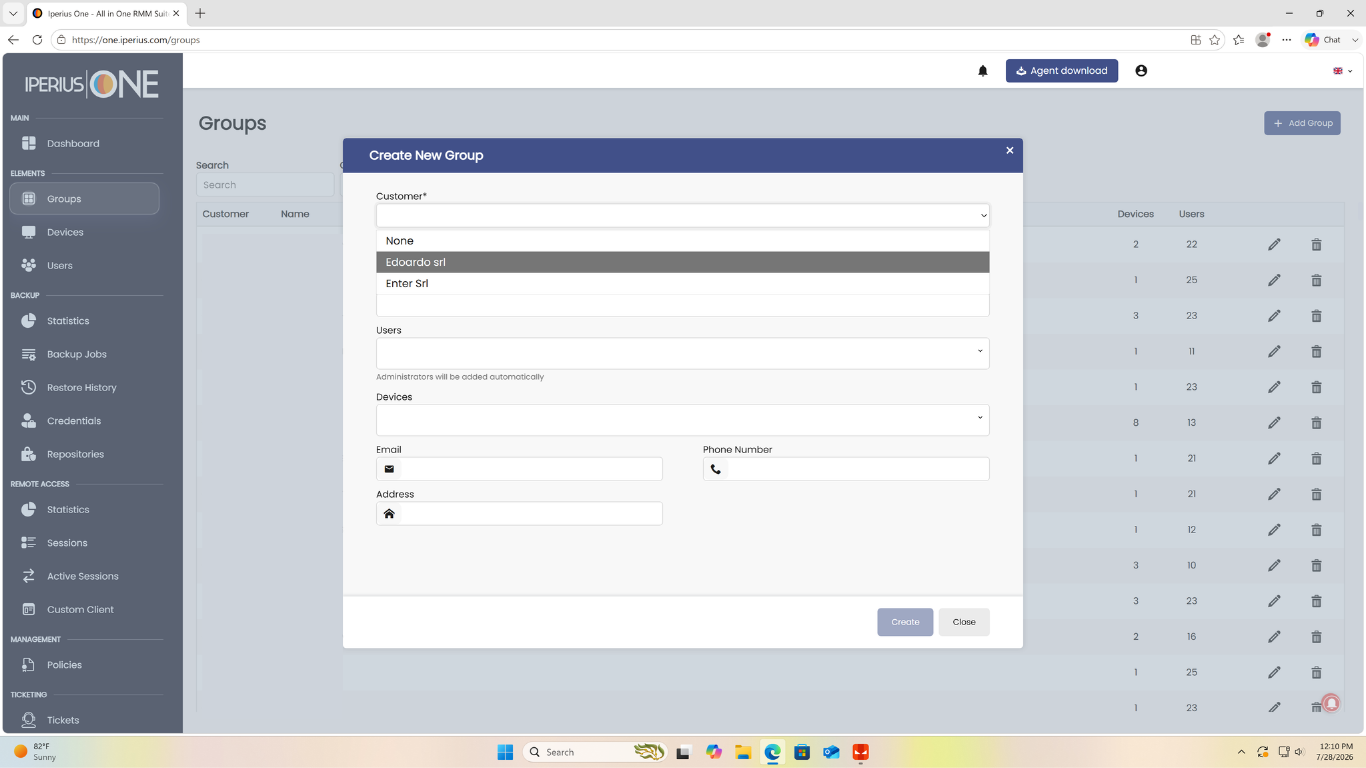The image size is (1366, 768).
Task: Click the Active Sessions icon
Action: (x=29, y=576)
